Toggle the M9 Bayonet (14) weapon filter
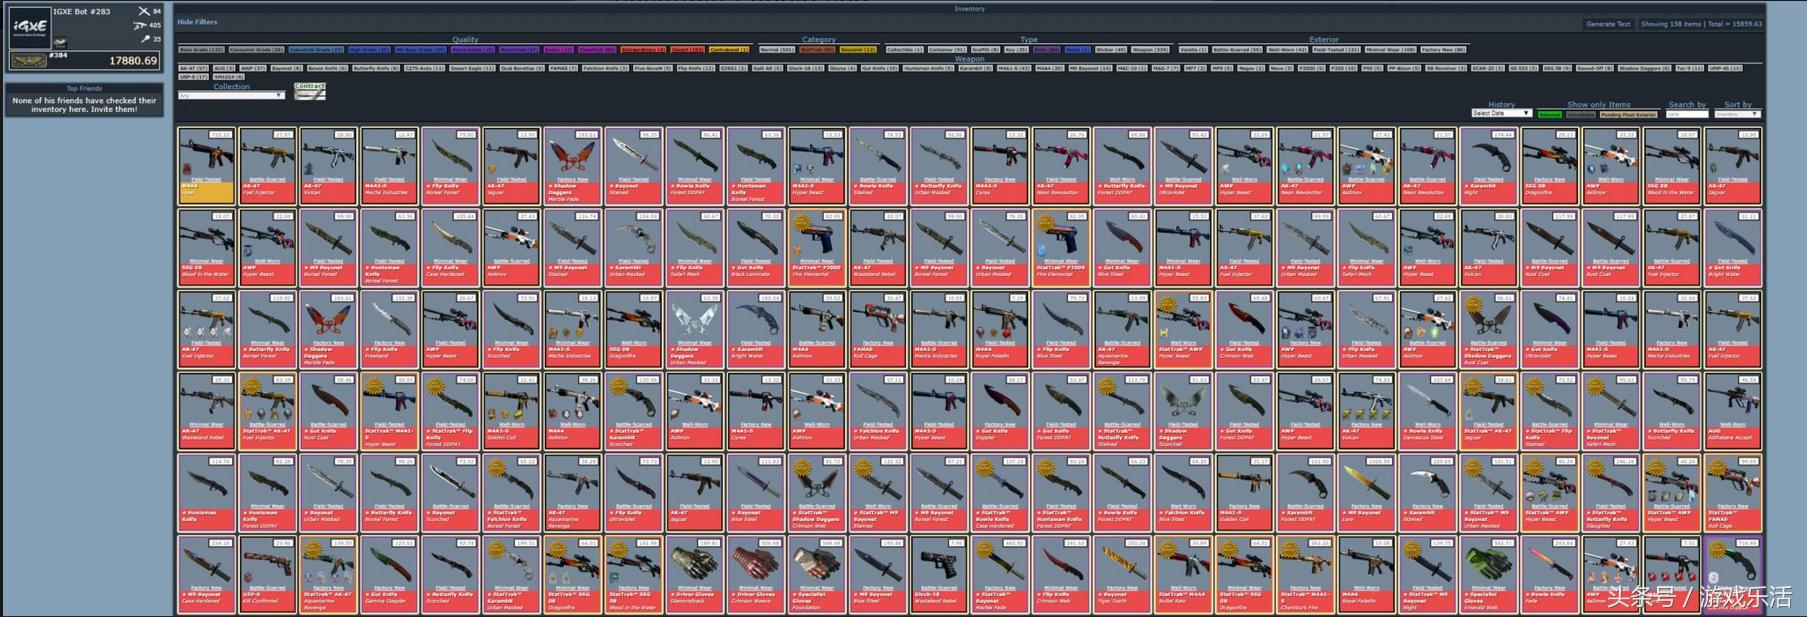1807x617 pixels. 1090,68
